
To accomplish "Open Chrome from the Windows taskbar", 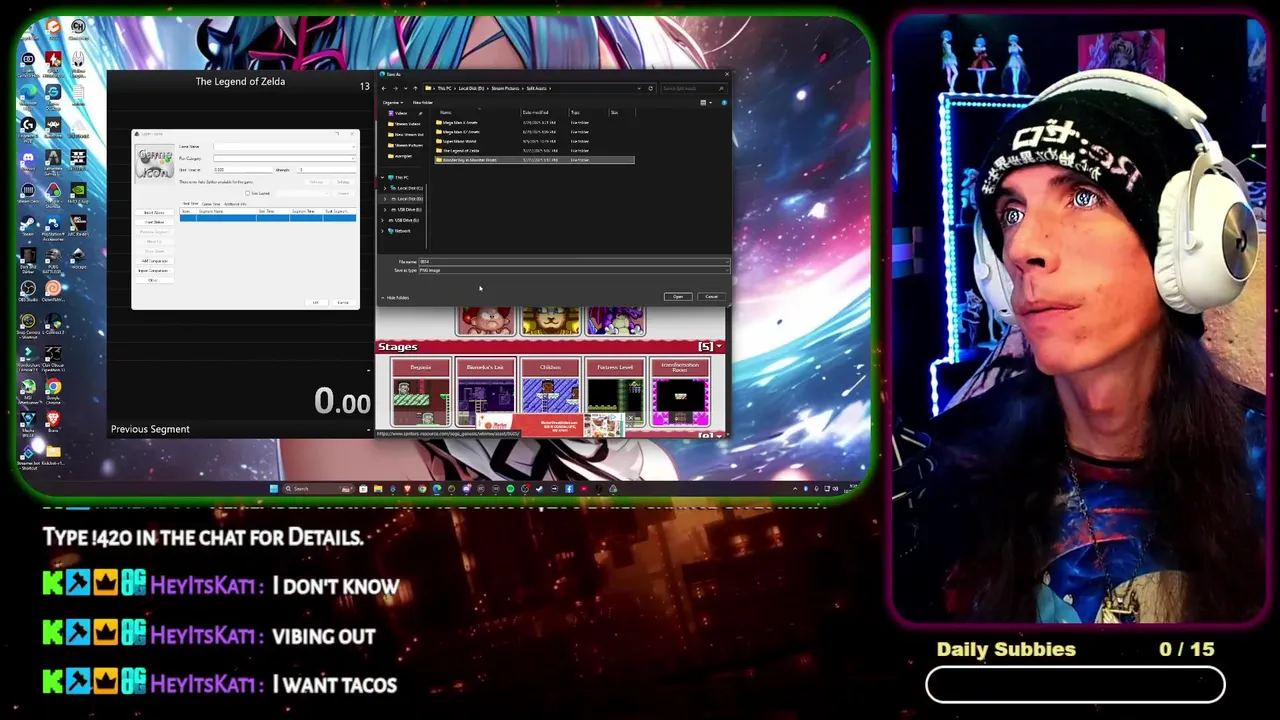I will (422, 489).
